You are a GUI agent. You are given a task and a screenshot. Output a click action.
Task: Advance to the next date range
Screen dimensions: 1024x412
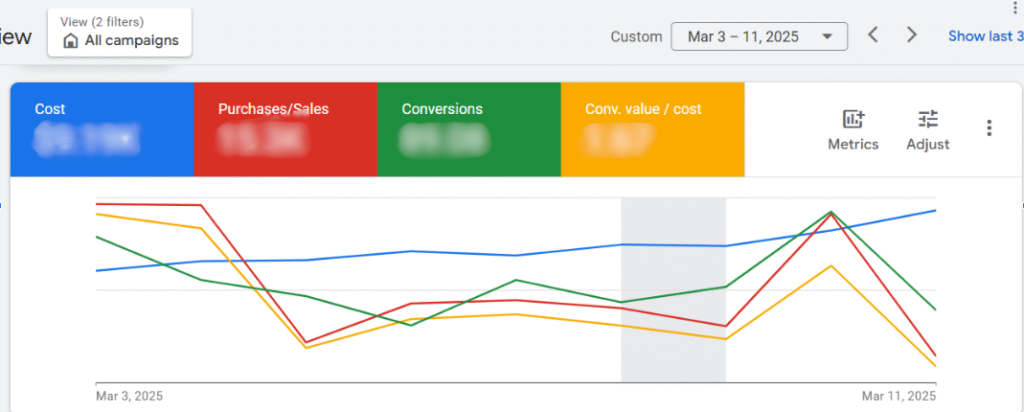911,35
